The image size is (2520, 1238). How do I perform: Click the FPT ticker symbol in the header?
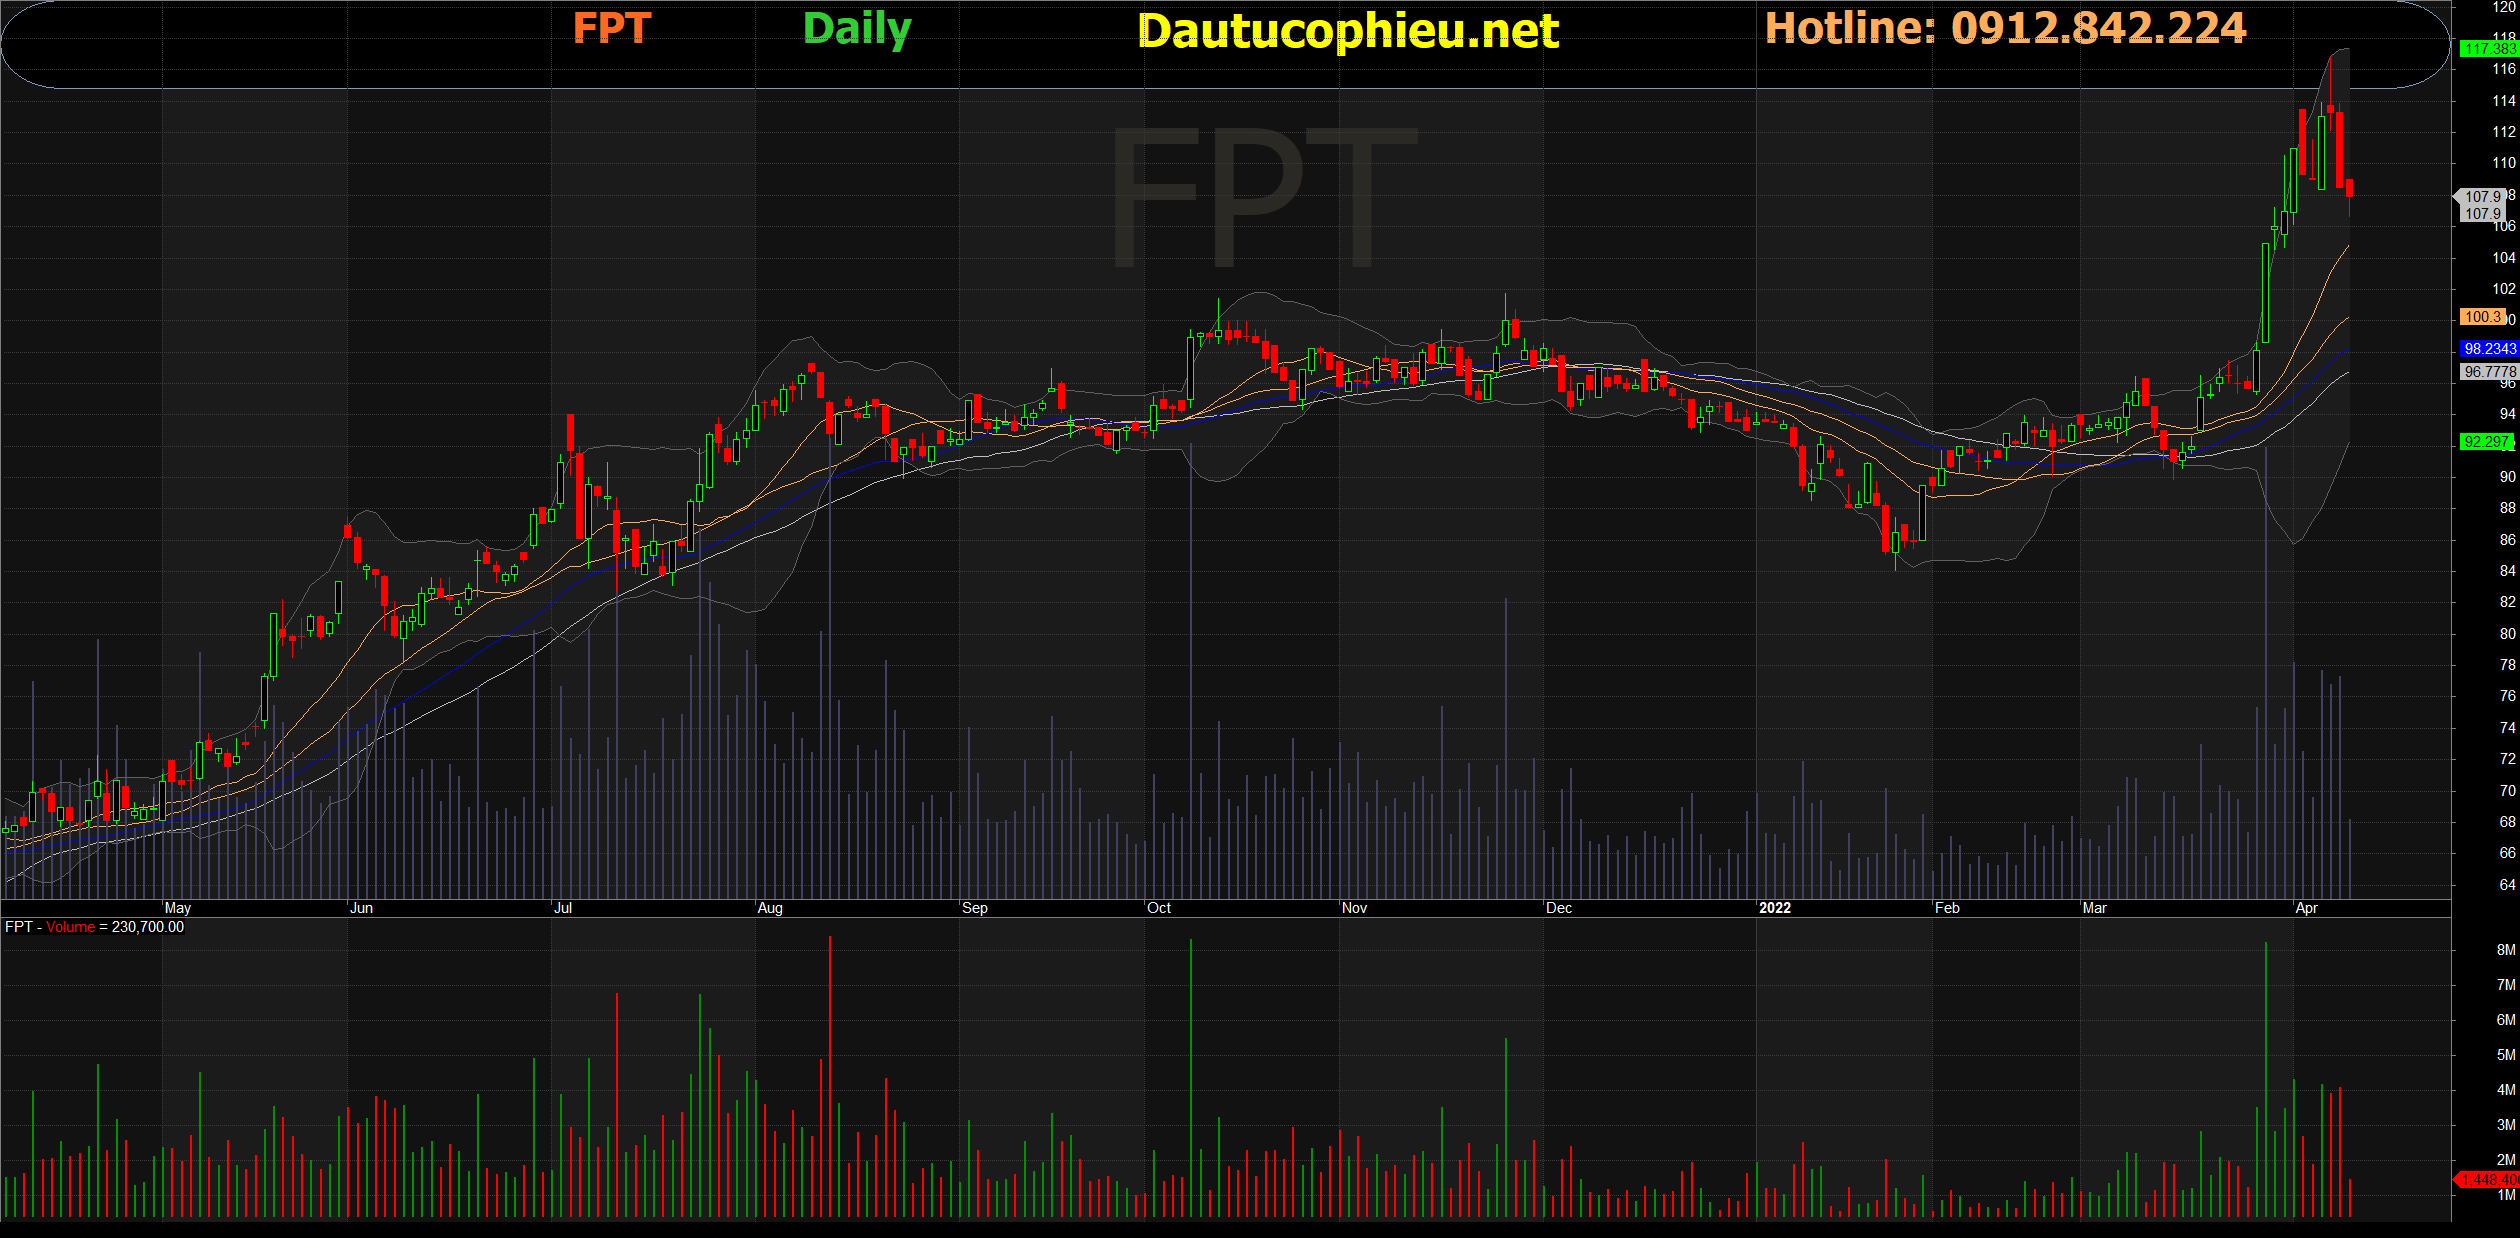coord(611,28)
